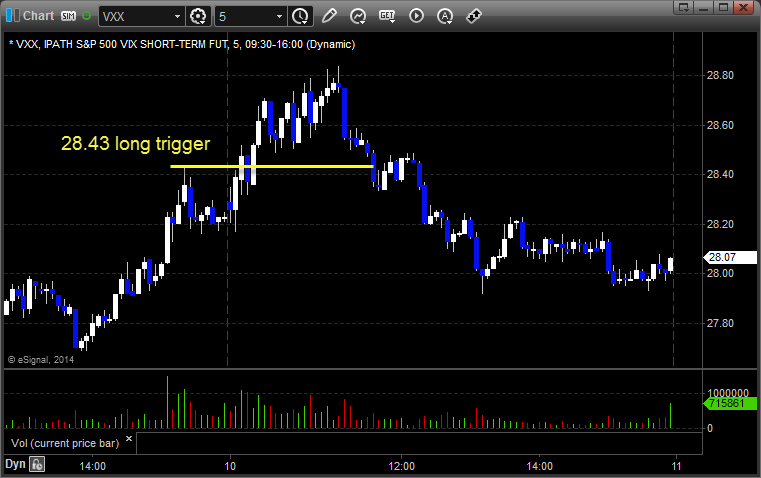Click the green connection status circle

tap(86, 16)
